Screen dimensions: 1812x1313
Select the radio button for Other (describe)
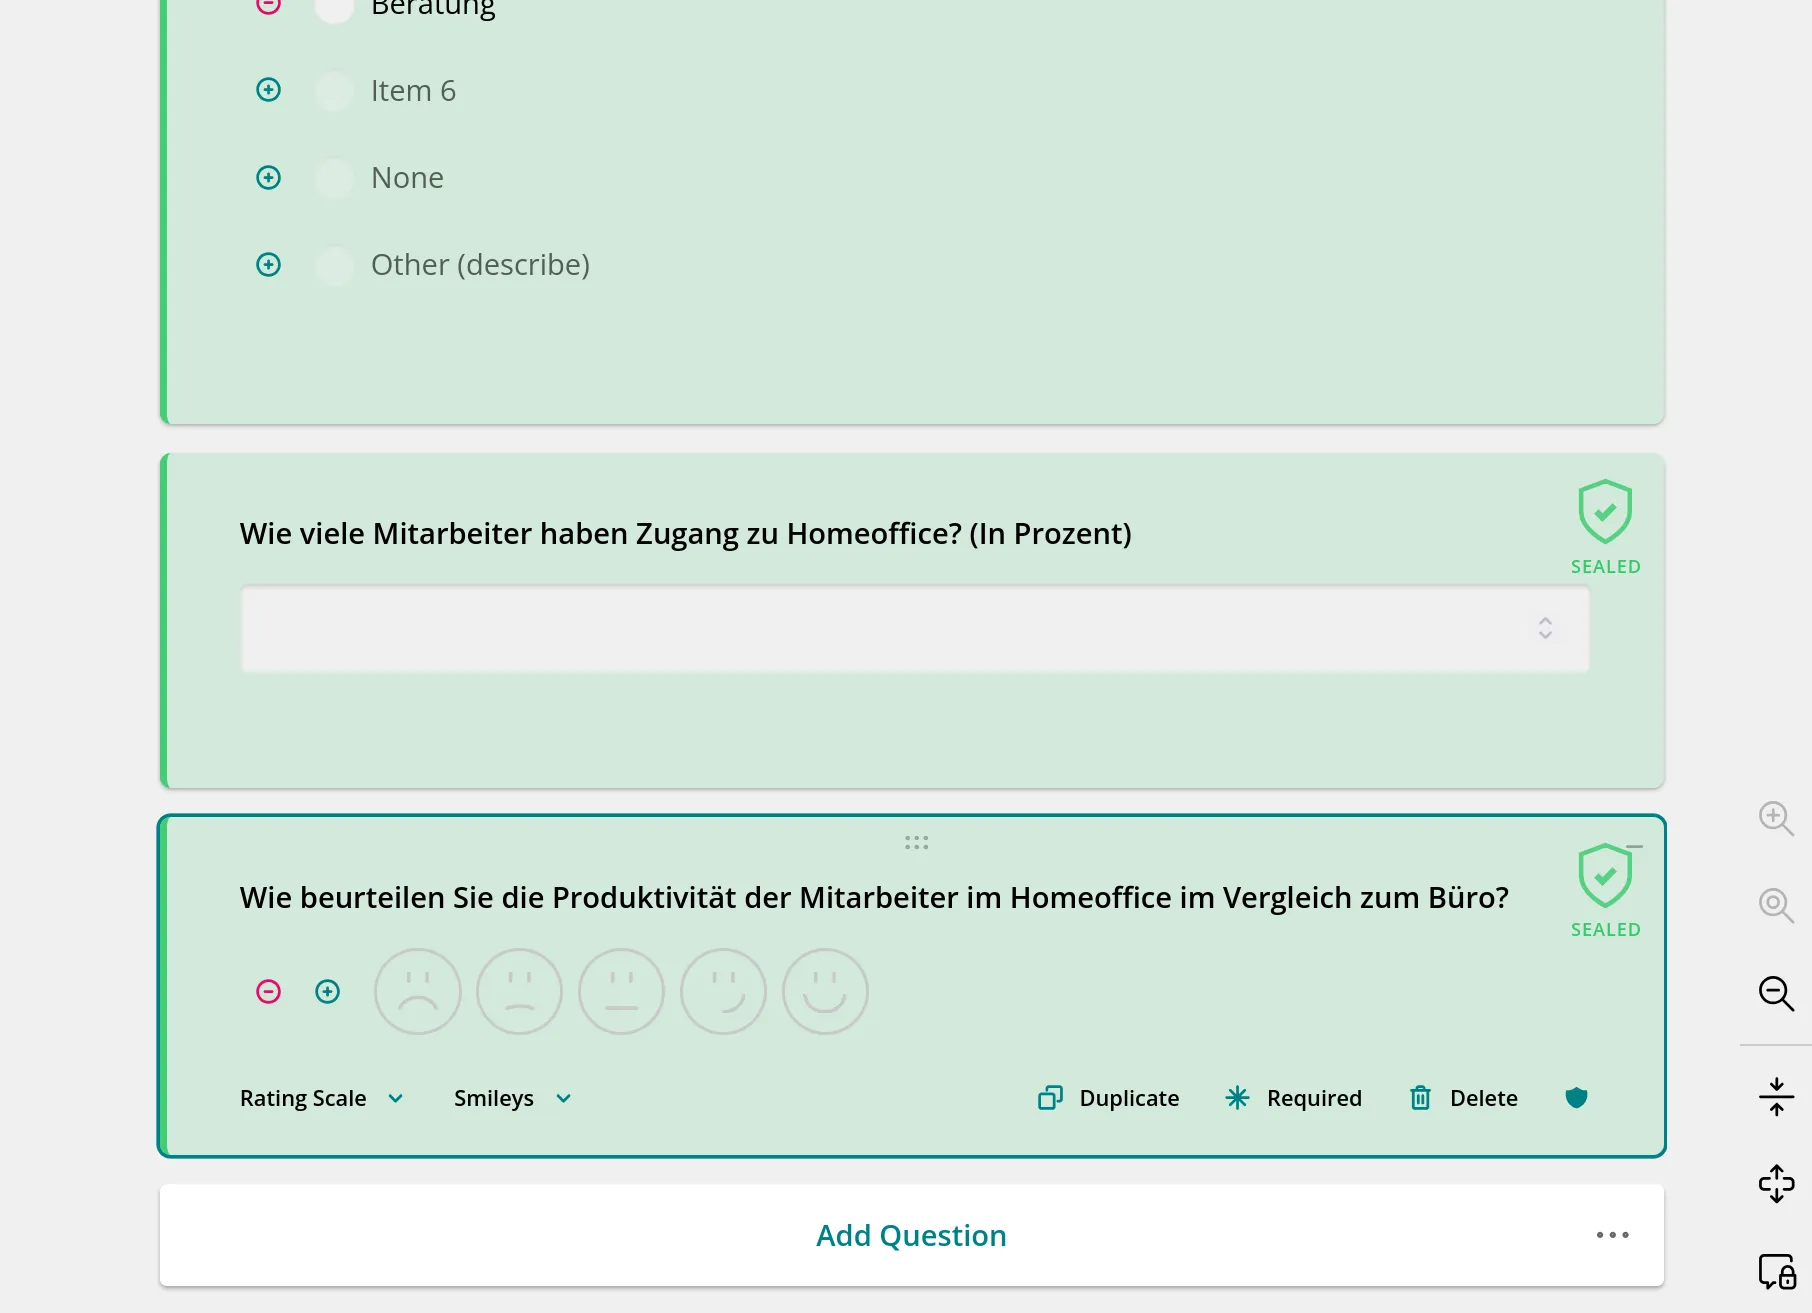coord(334,265)
